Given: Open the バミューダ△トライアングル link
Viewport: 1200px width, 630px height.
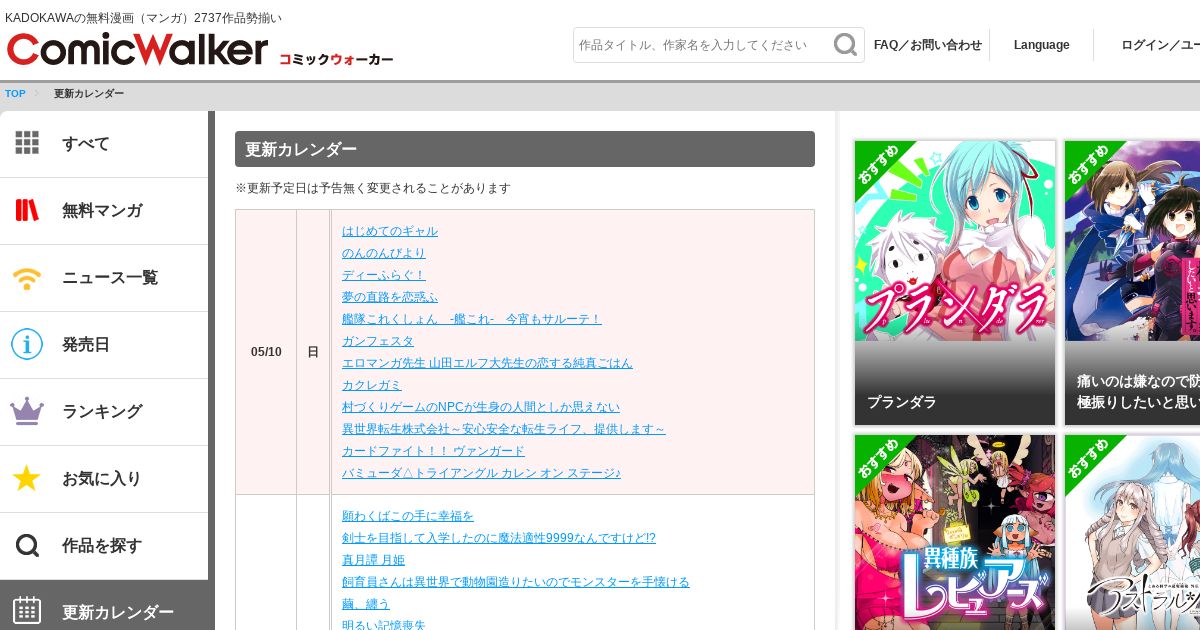Looking at the screenshot, I should tap(481, 473).
